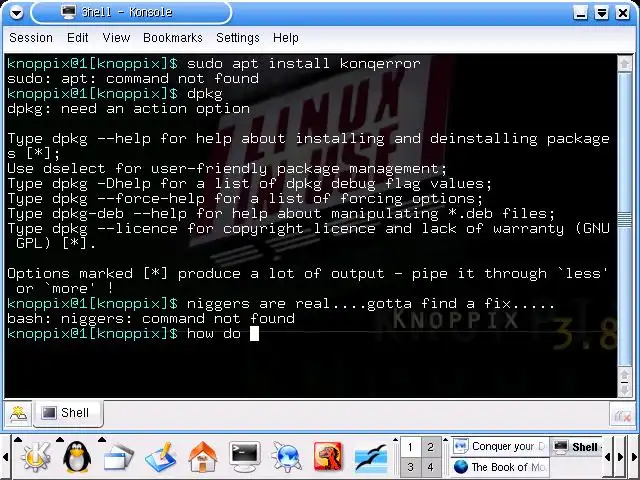Screen dimensions: 640x480
Task: Click the Konsole icon in title bar
Action: (x=69, y=11)
